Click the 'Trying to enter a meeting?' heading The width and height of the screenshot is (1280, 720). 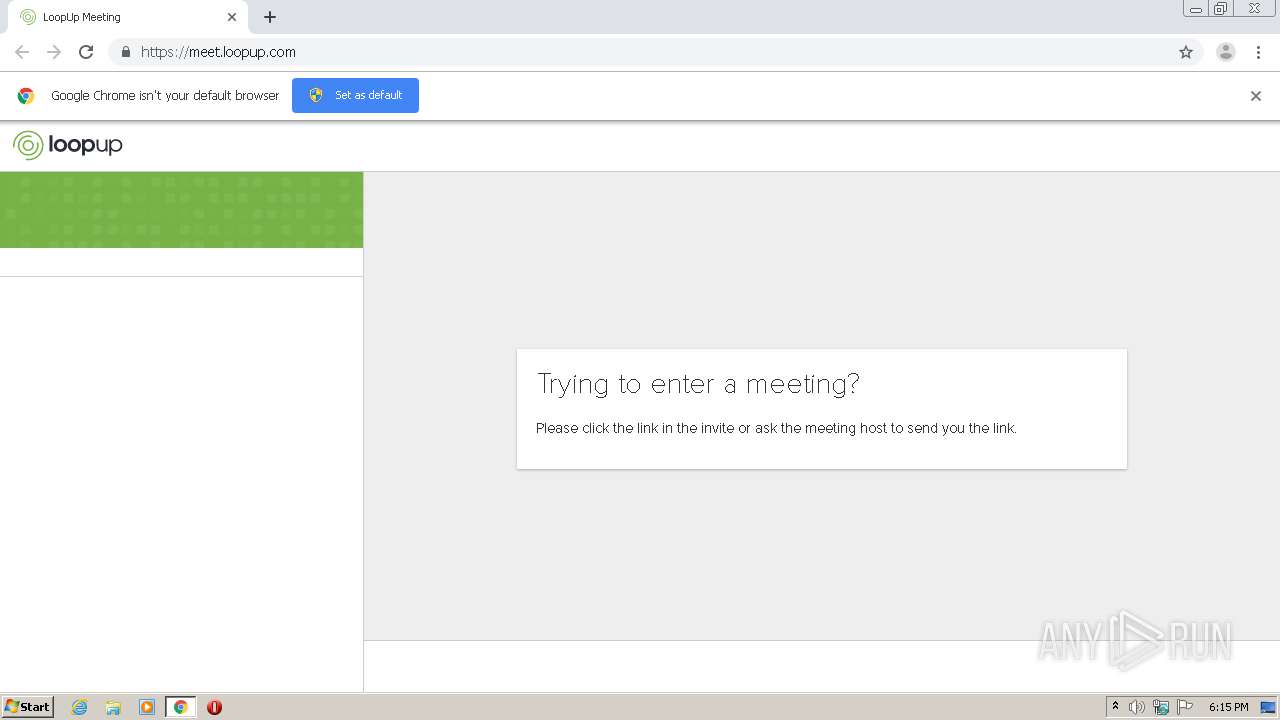tap(698, 384)
